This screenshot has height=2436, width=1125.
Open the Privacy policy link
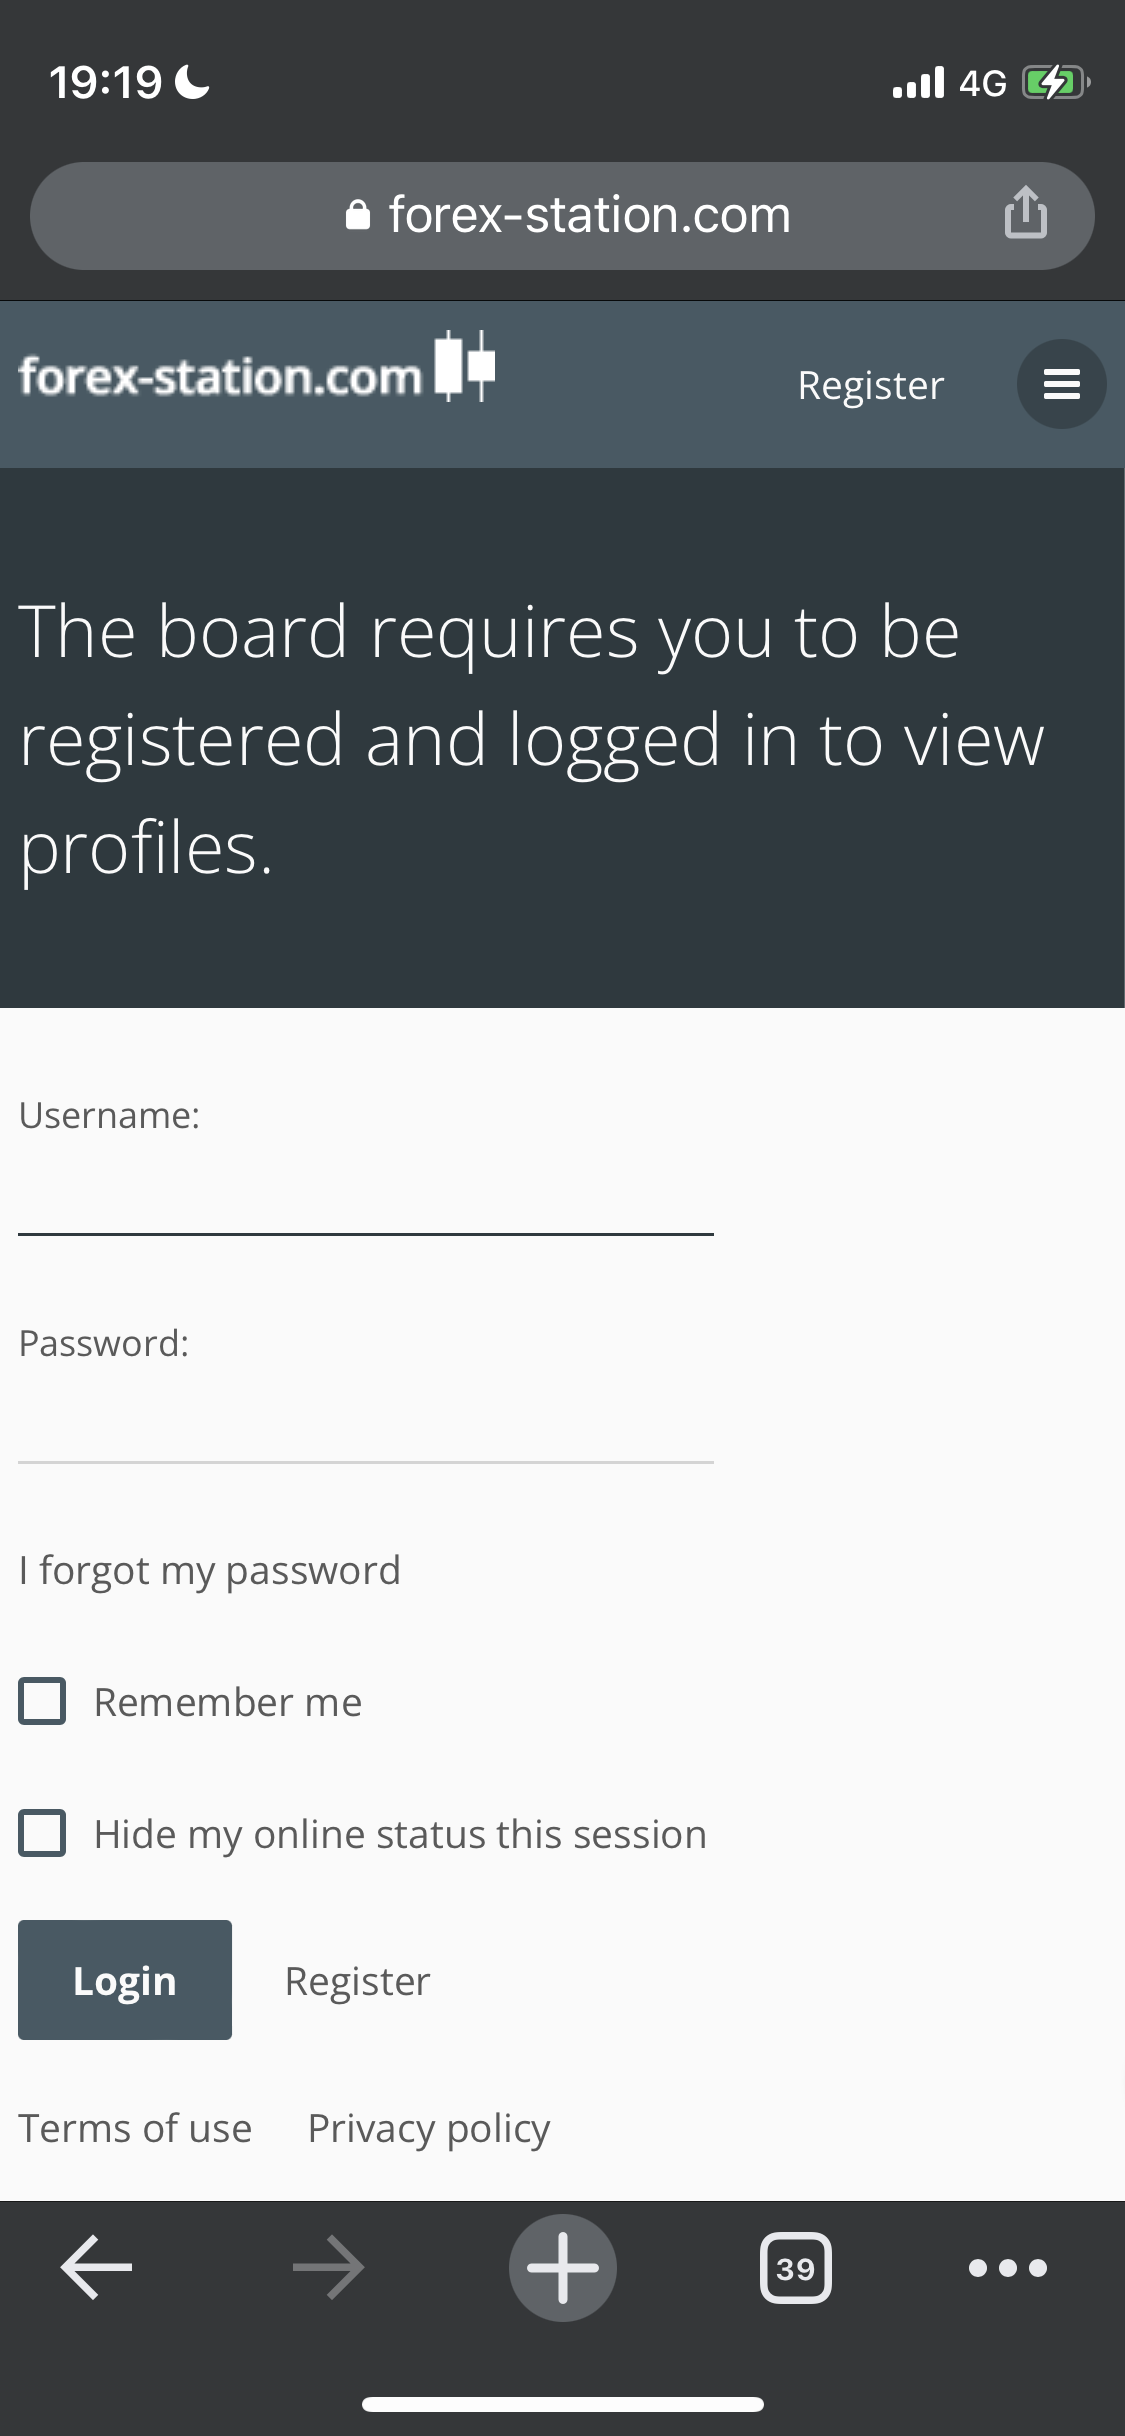pos(428,2128)
